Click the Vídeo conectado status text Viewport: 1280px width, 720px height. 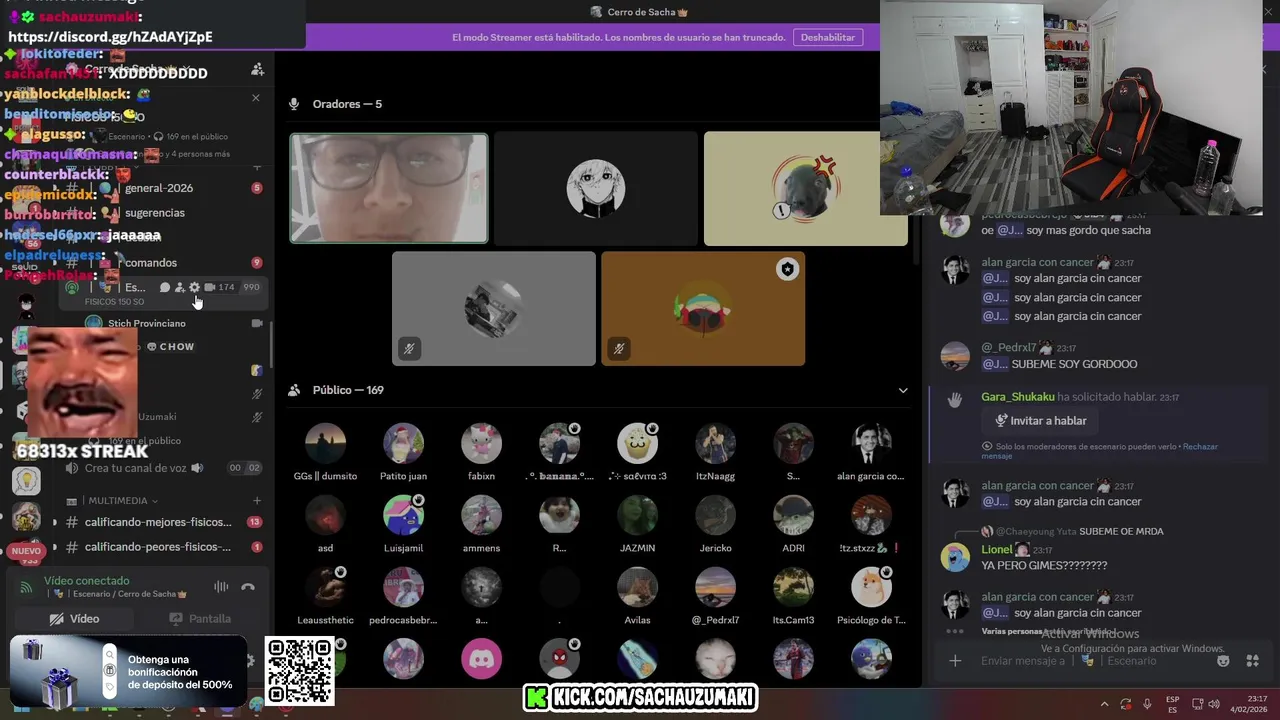86,581
